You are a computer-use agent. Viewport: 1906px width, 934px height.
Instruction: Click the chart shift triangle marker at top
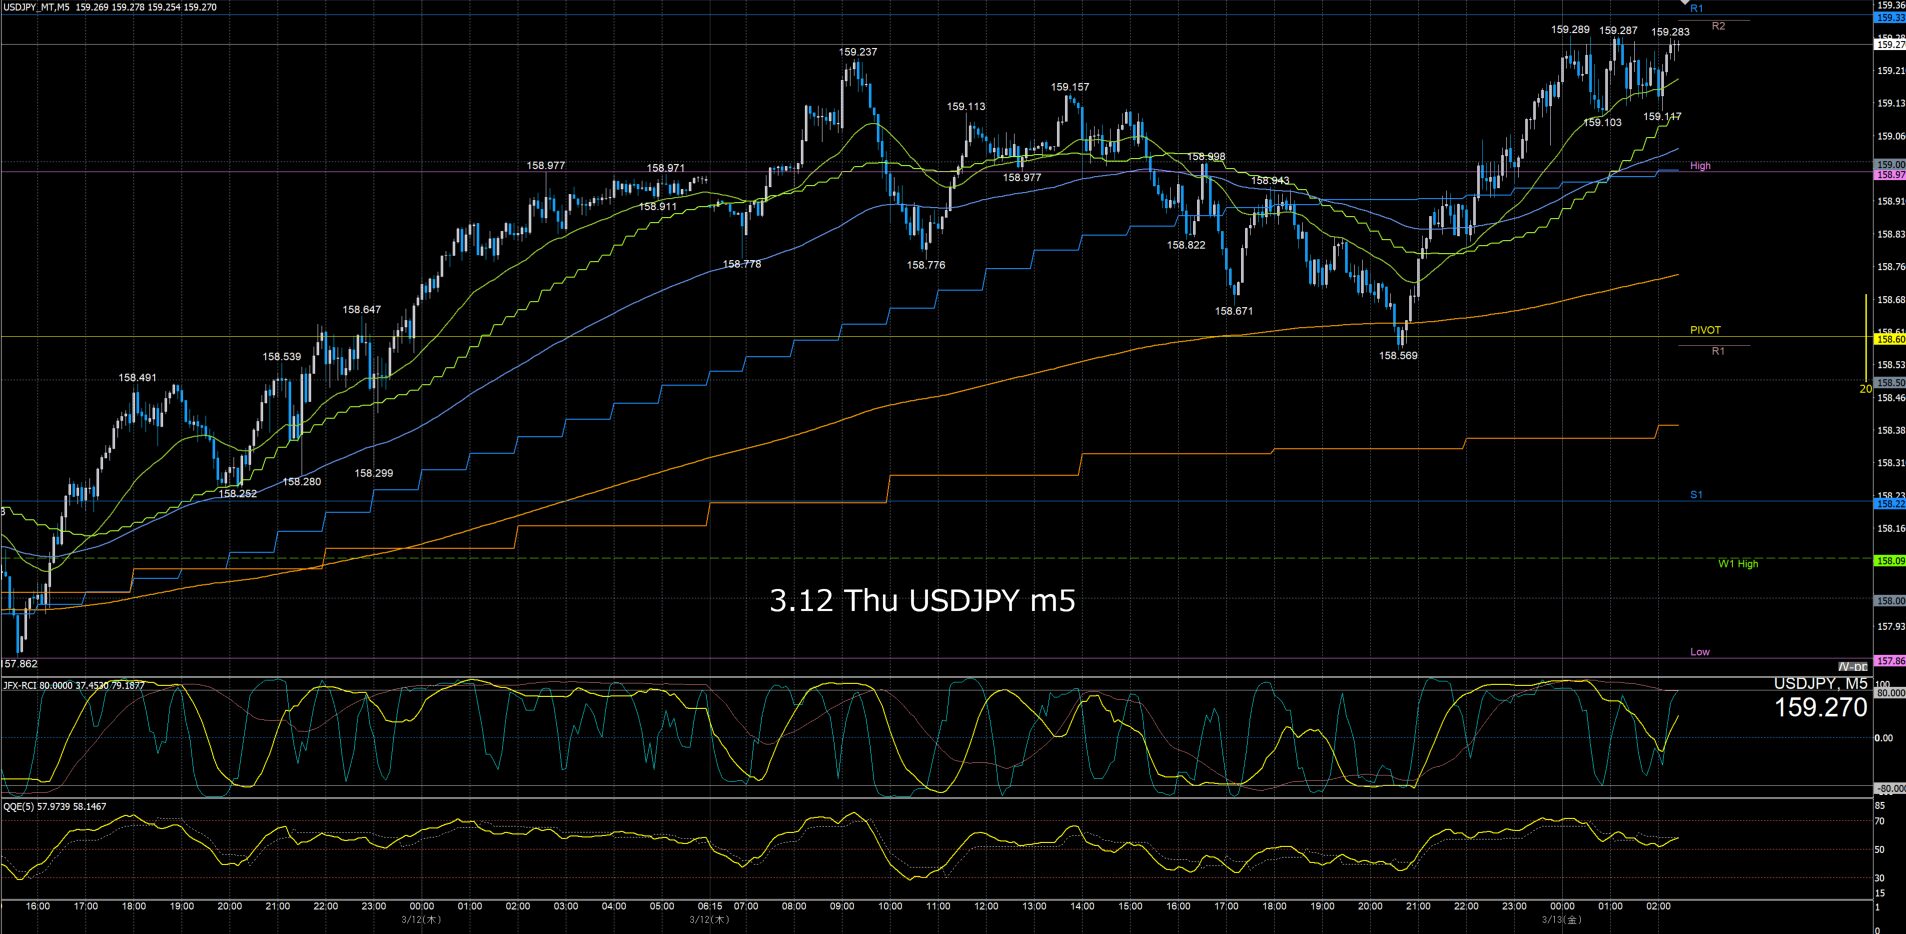[1684, 3]
